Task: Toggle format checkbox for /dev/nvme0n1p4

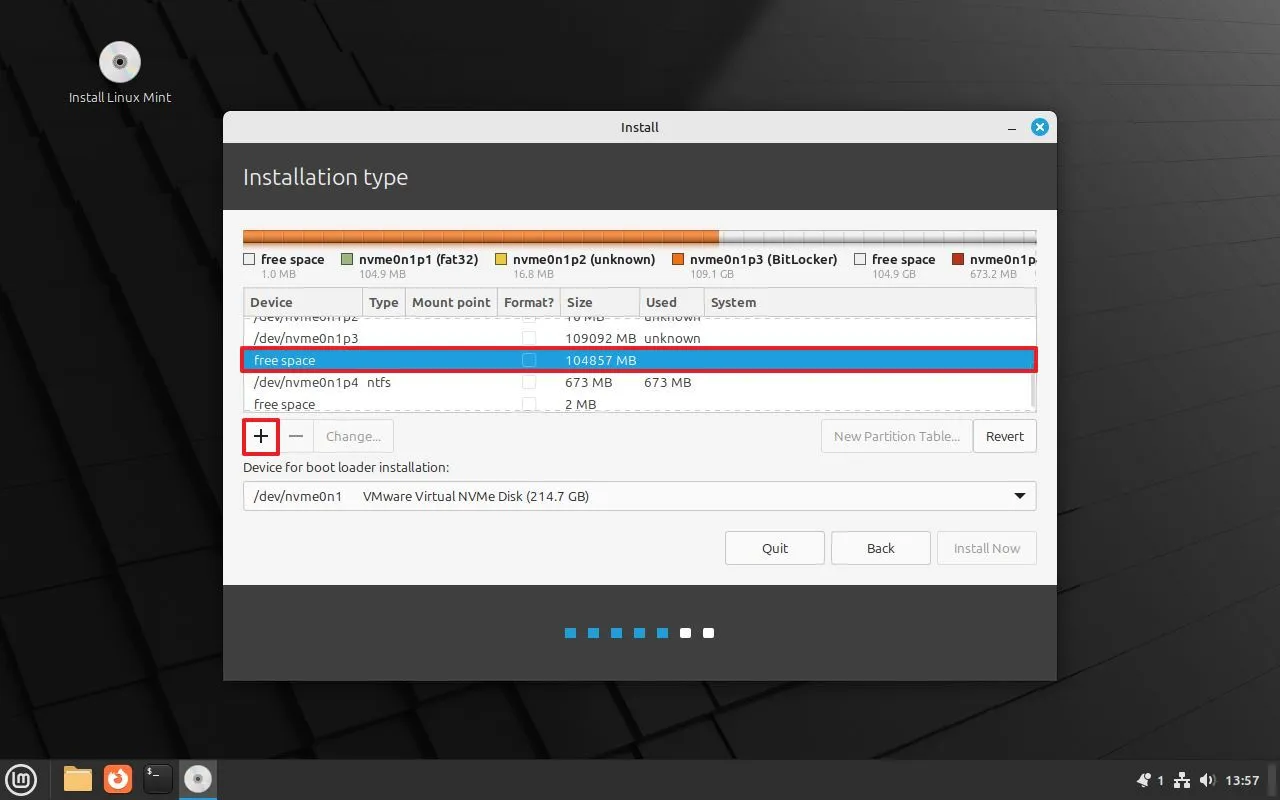Action: 529,382
